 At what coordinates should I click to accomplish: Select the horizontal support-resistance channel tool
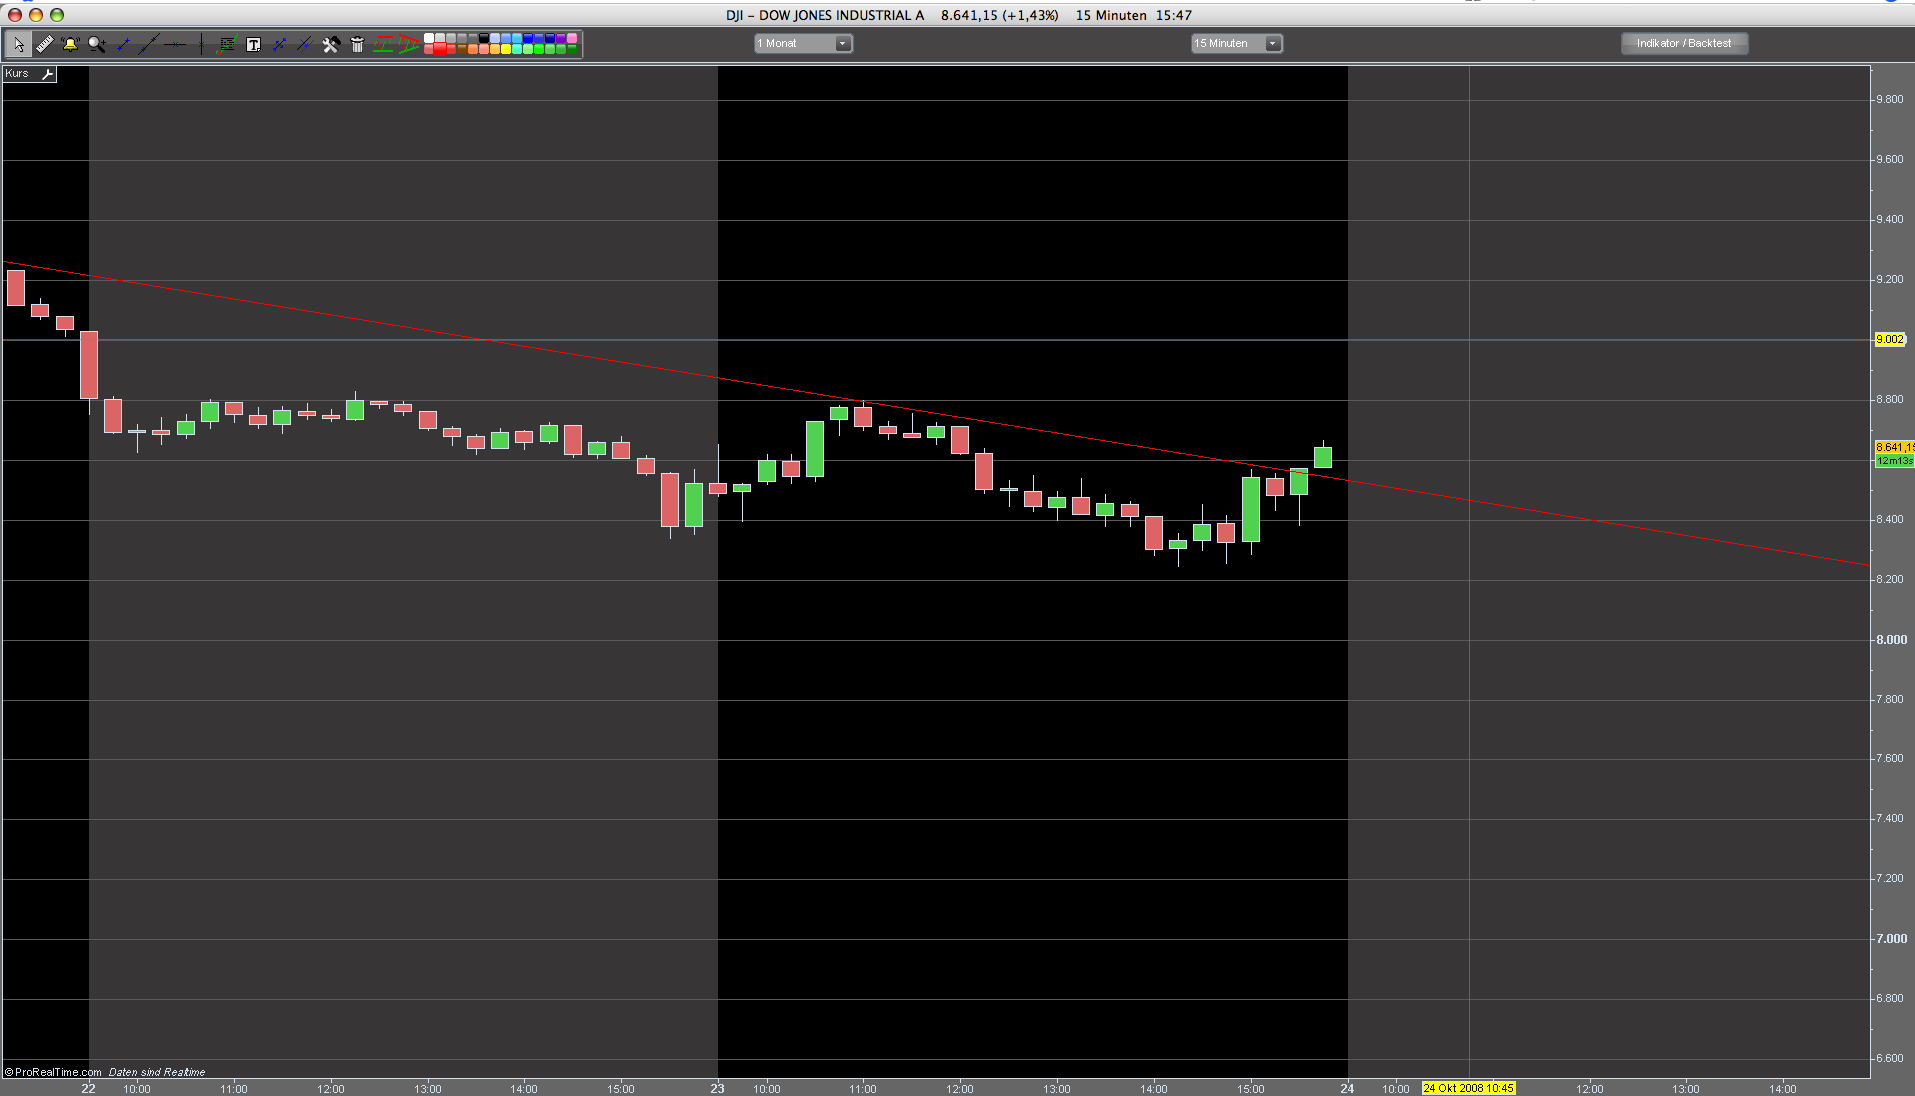tap(383, 44)
